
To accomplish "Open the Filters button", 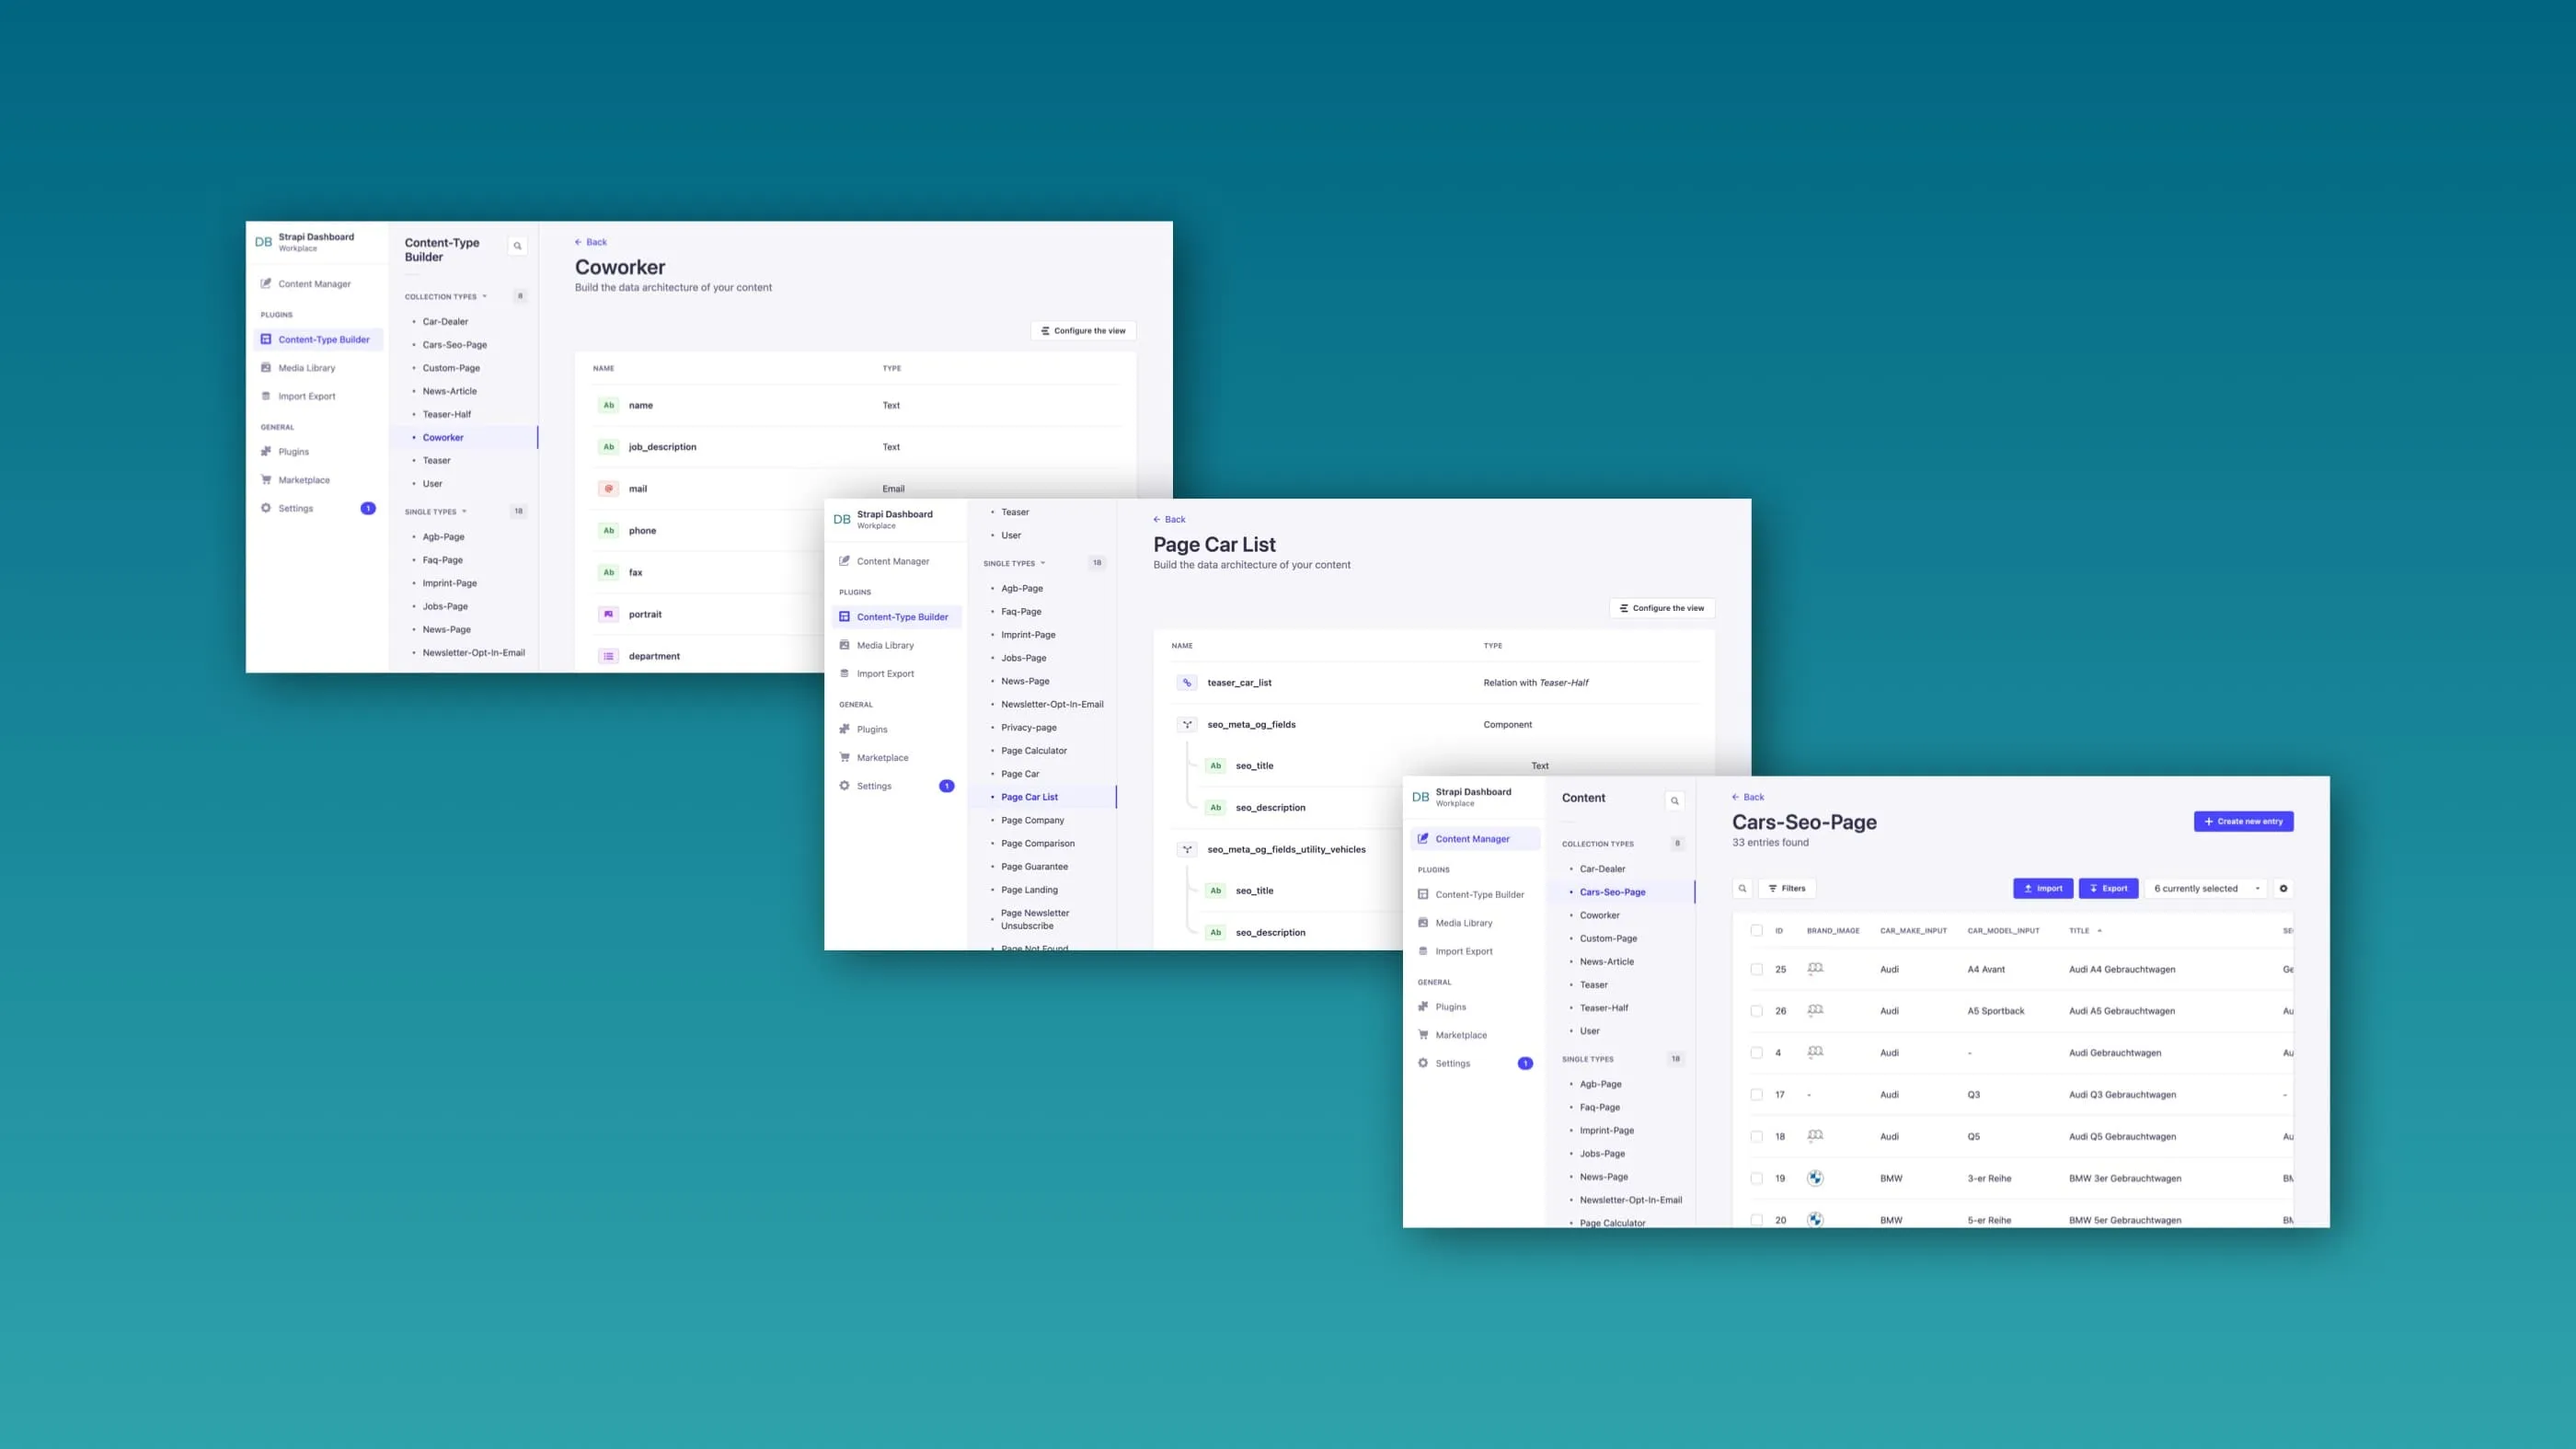I will coord(1787,888).
